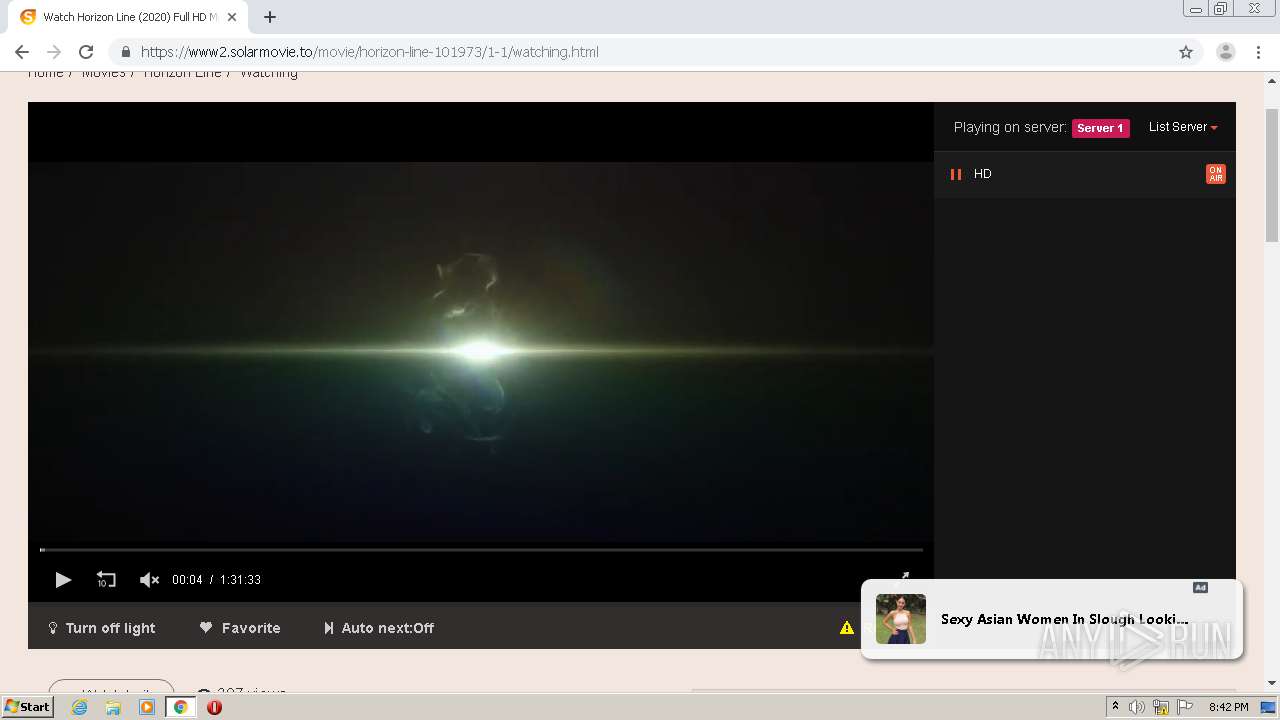This screenshot has height=720, width=1280.
Task: Go back to the previous page
Action: point(22,52)
